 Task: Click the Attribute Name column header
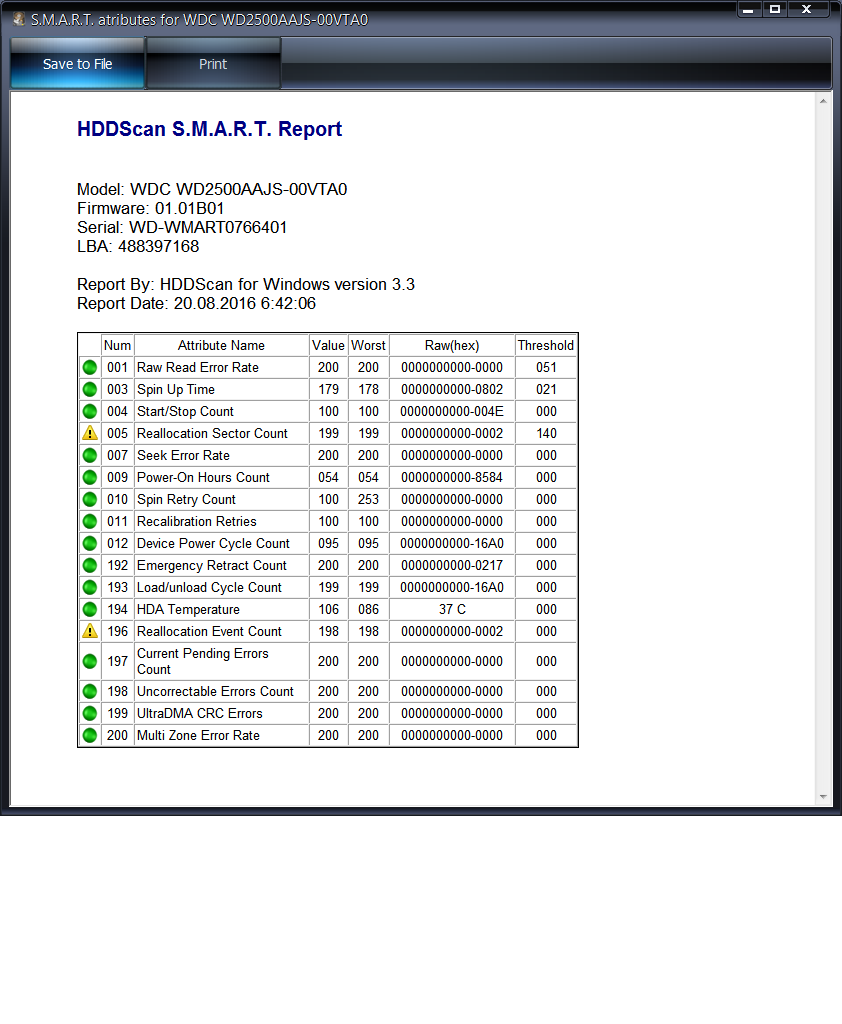click(x=221, y=345)
